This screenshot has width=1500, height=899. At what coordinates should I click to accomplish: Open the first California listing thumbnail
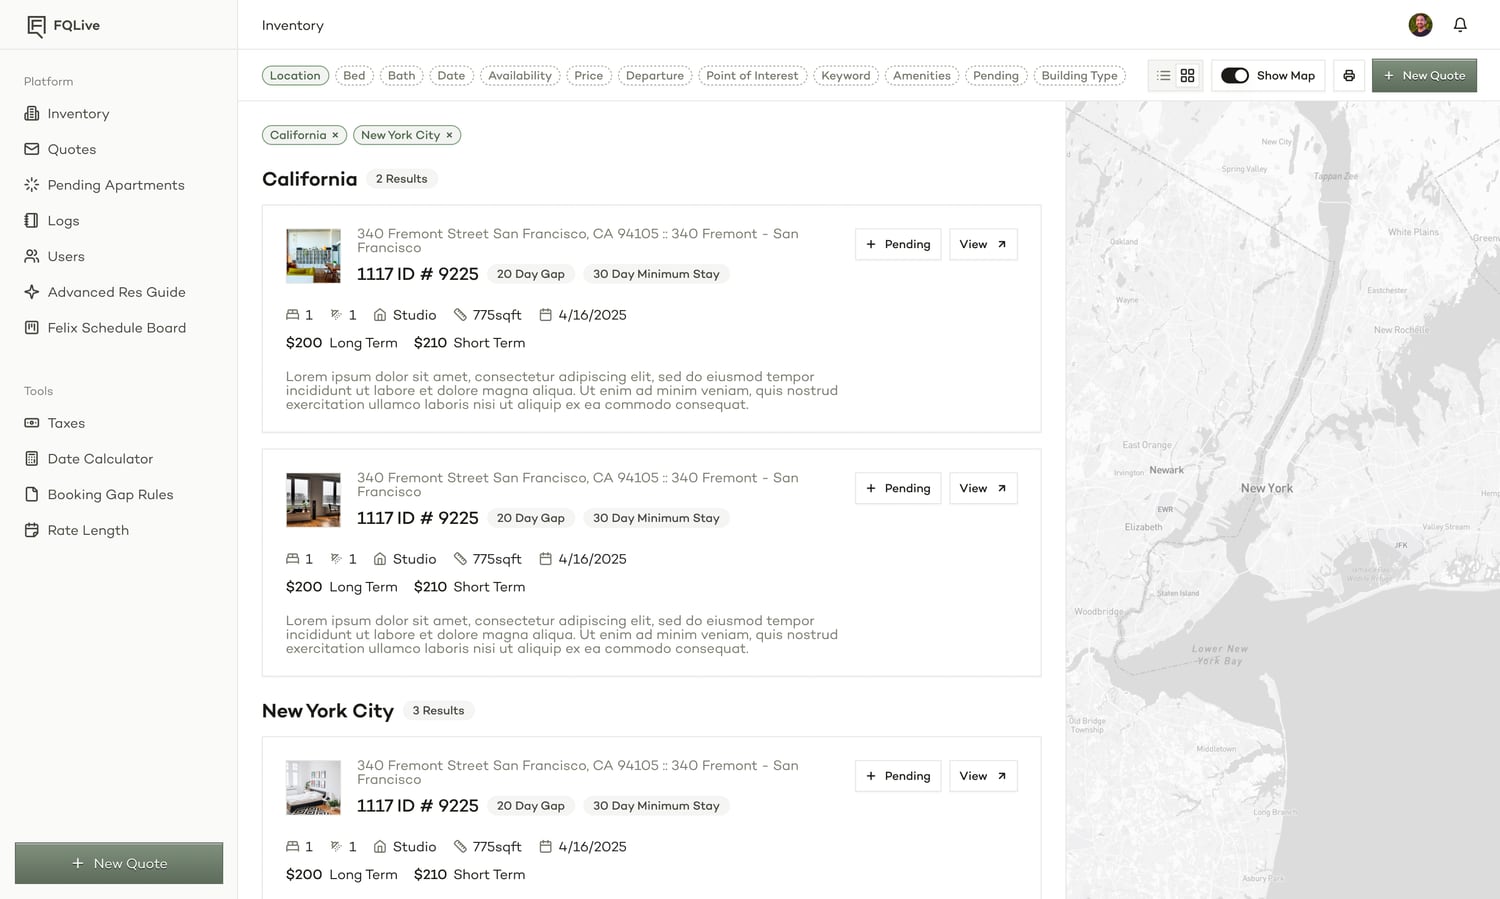point(313,256)
